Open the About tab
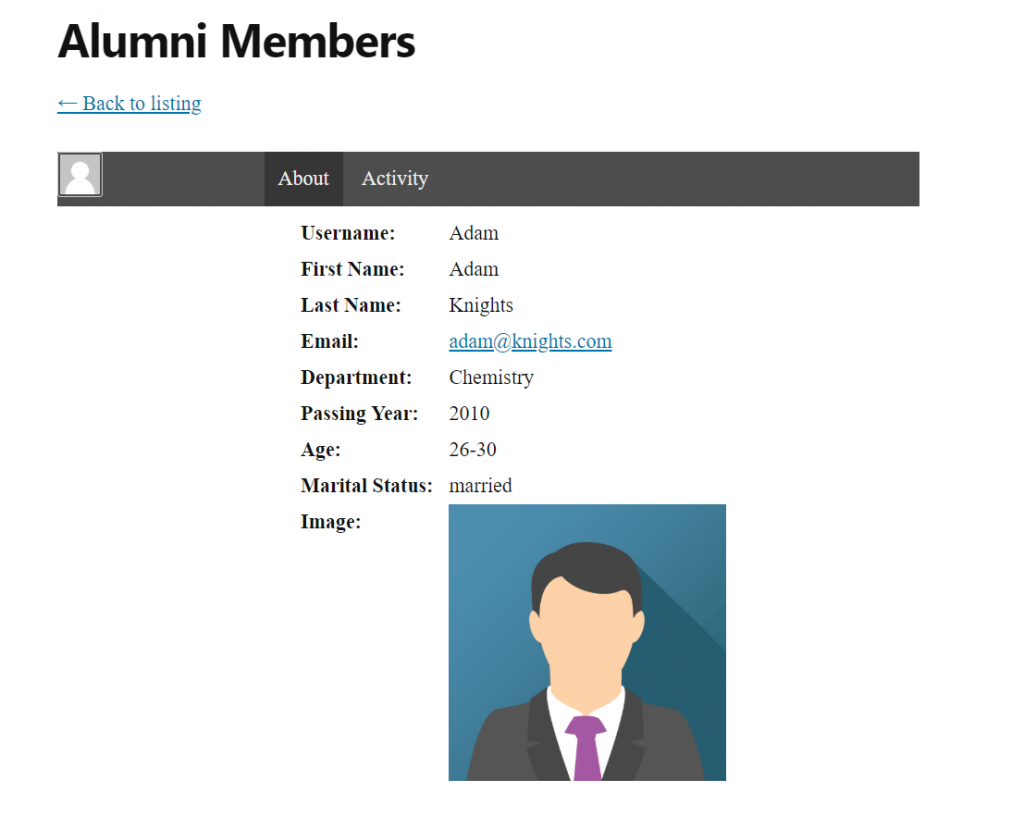This screenshot has height=817, width=1024. (x=303, y=179)
